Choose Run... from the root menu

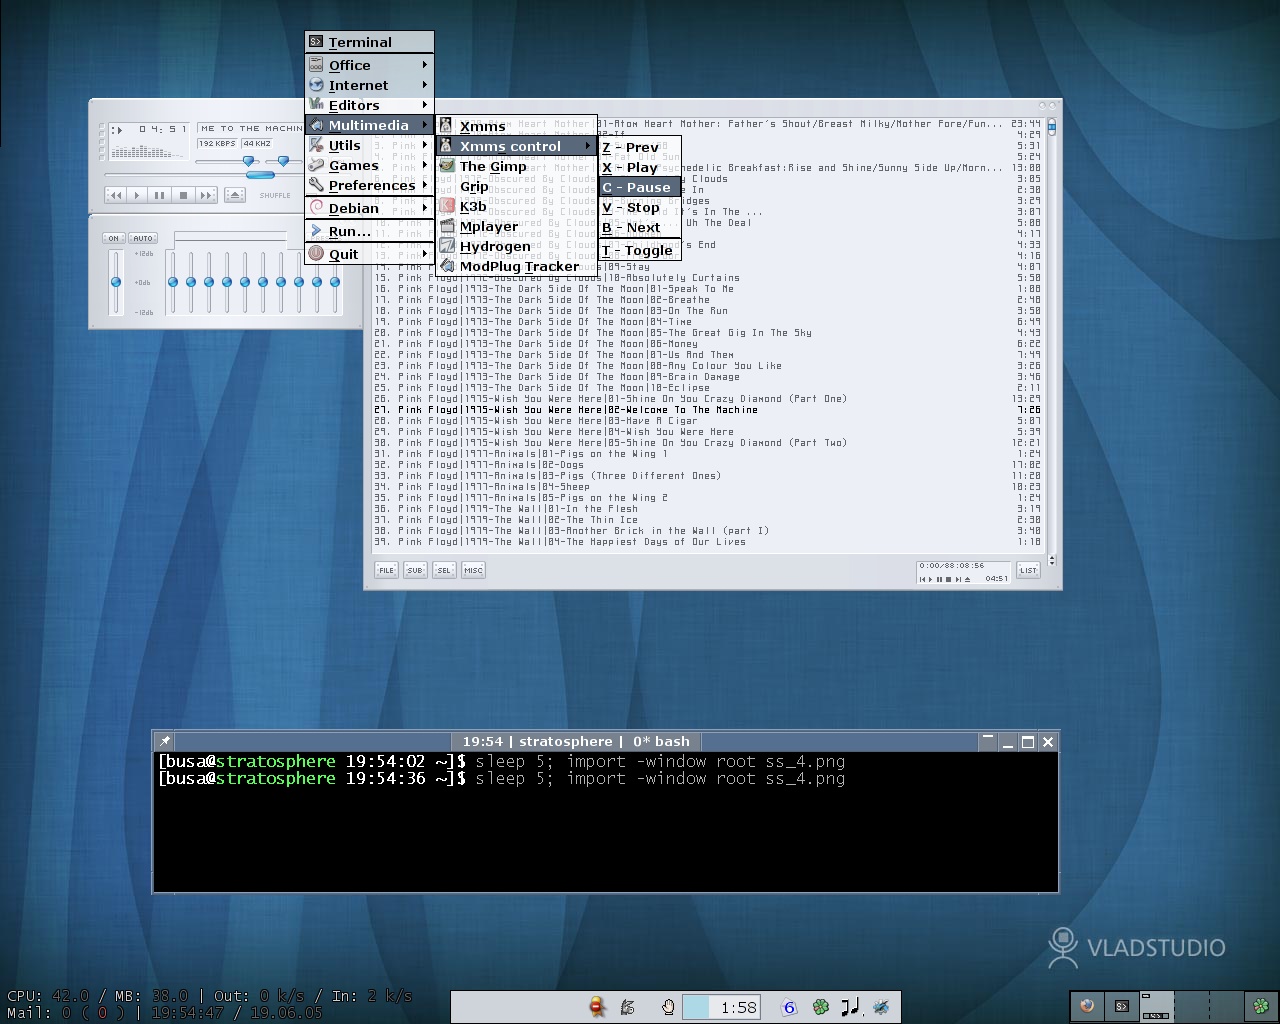pyautogui.click(x=369, y=231)
